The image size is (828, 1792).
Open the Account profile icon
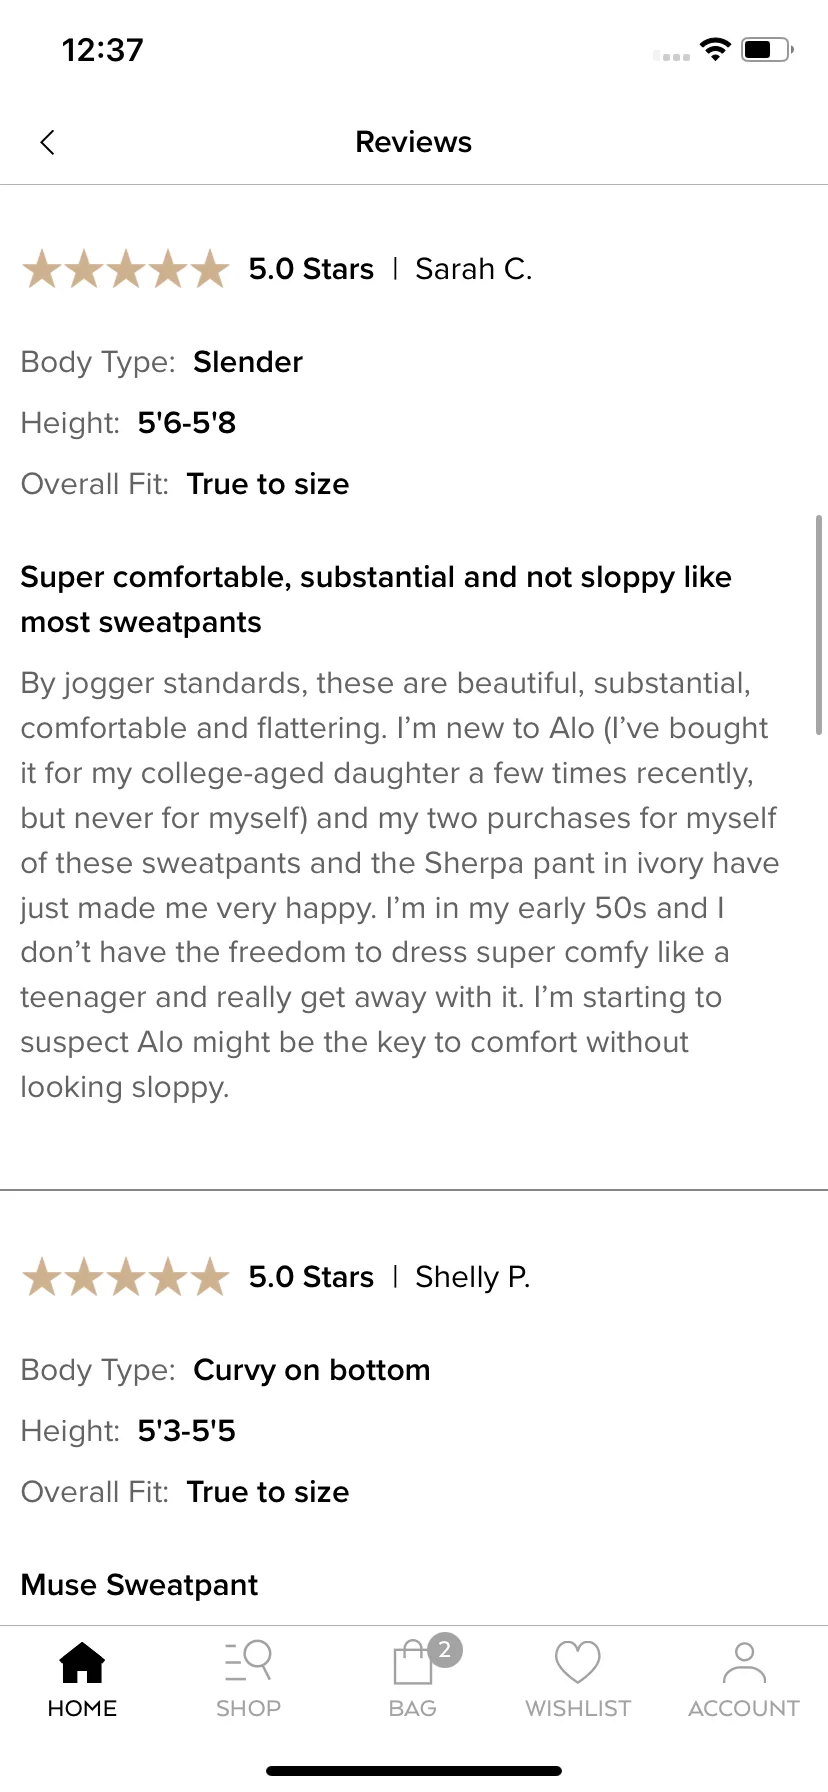(744, 1662)
